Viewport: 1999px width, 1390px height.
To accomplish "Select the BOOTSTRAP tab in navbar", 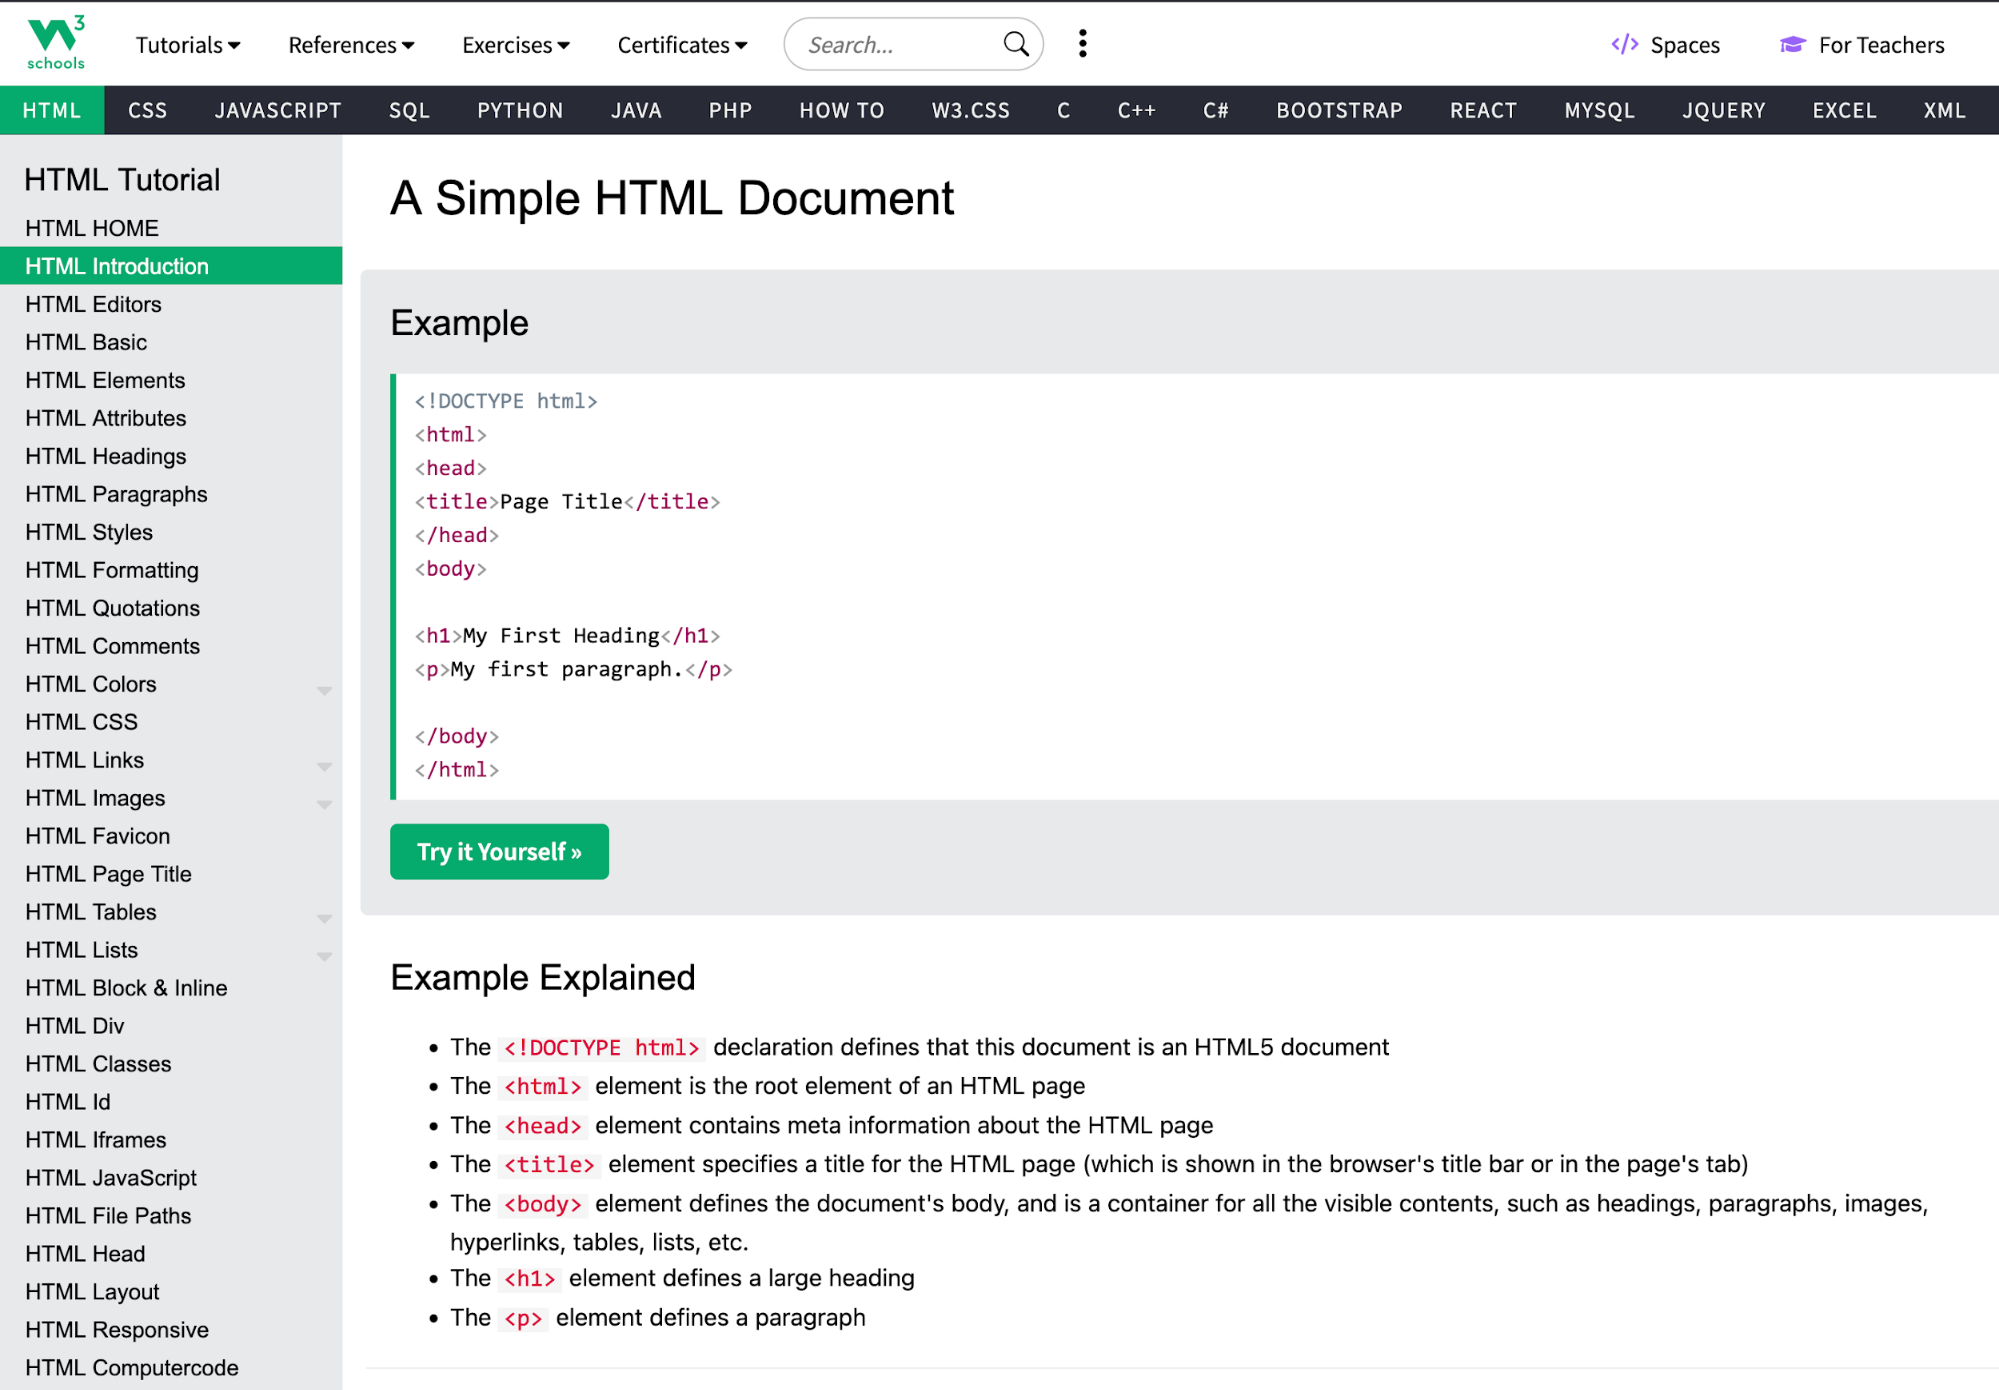I will click(1339, 110).
